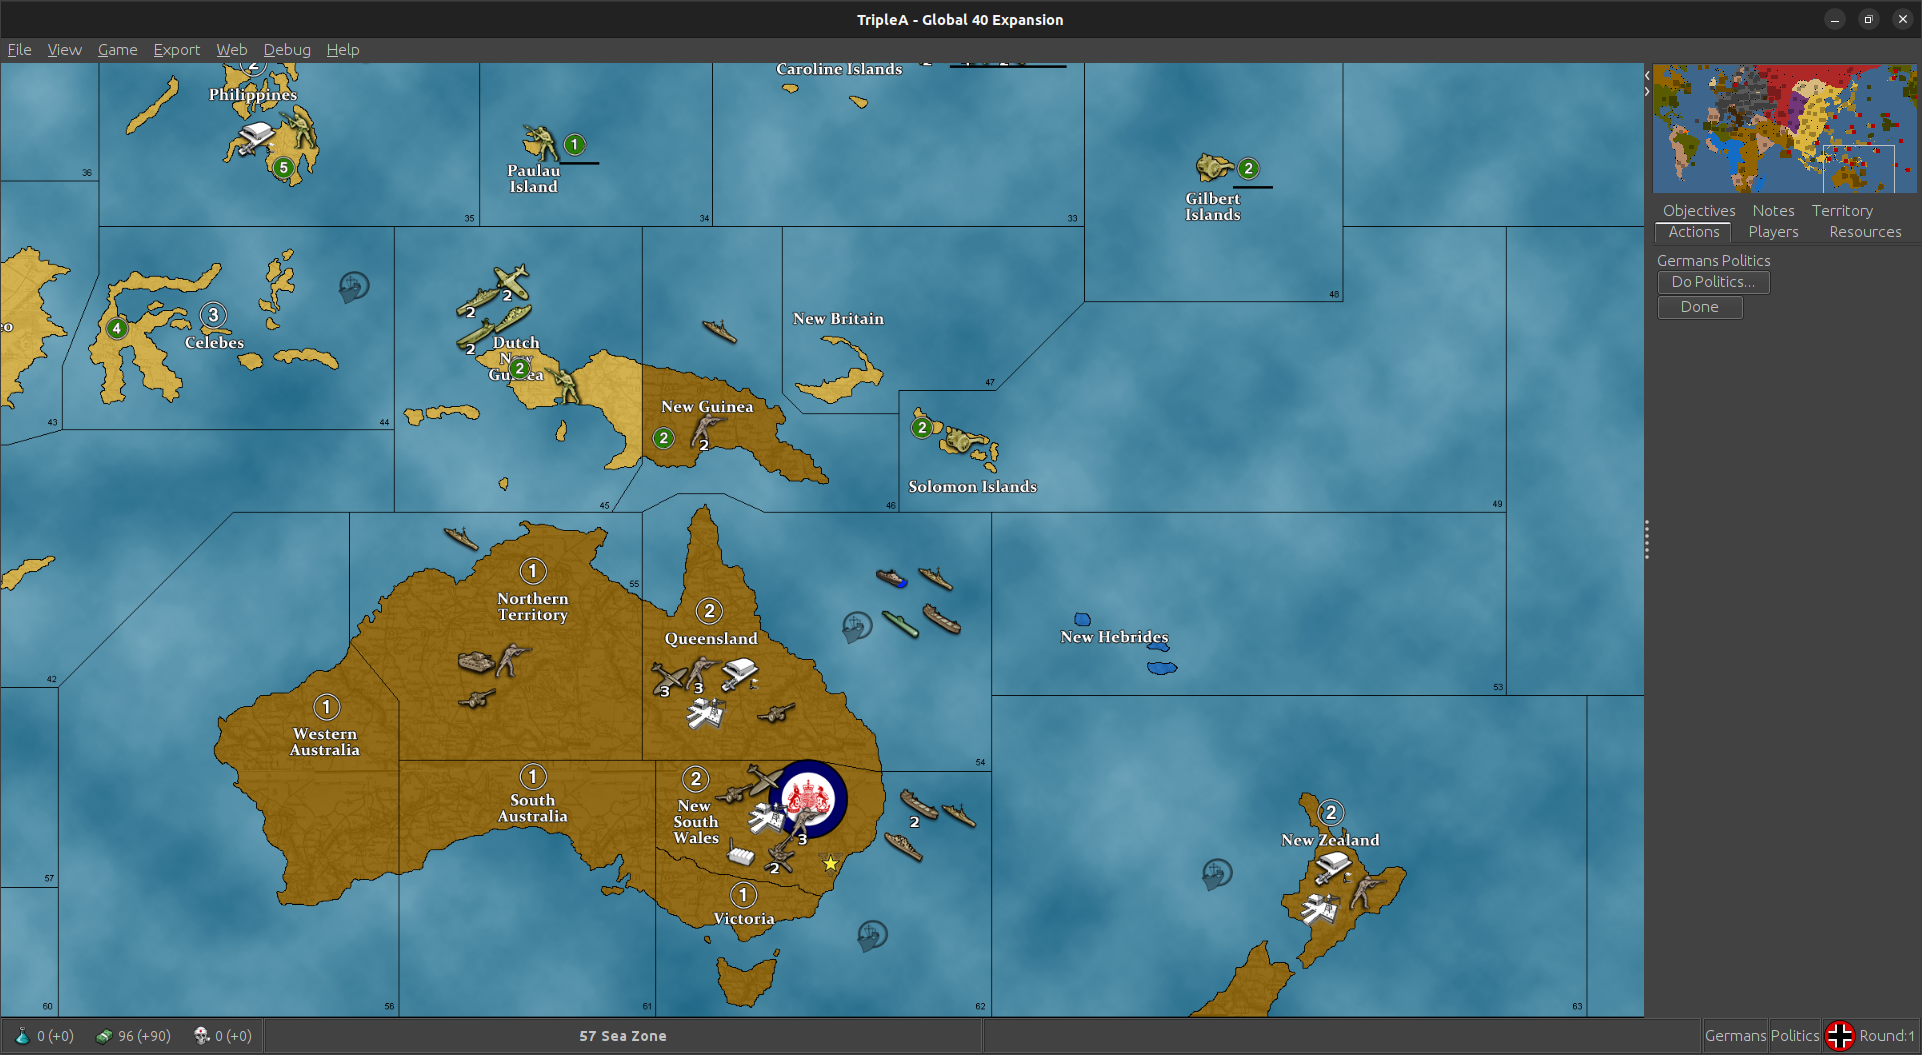Open the Export menu

pos(176,50)
